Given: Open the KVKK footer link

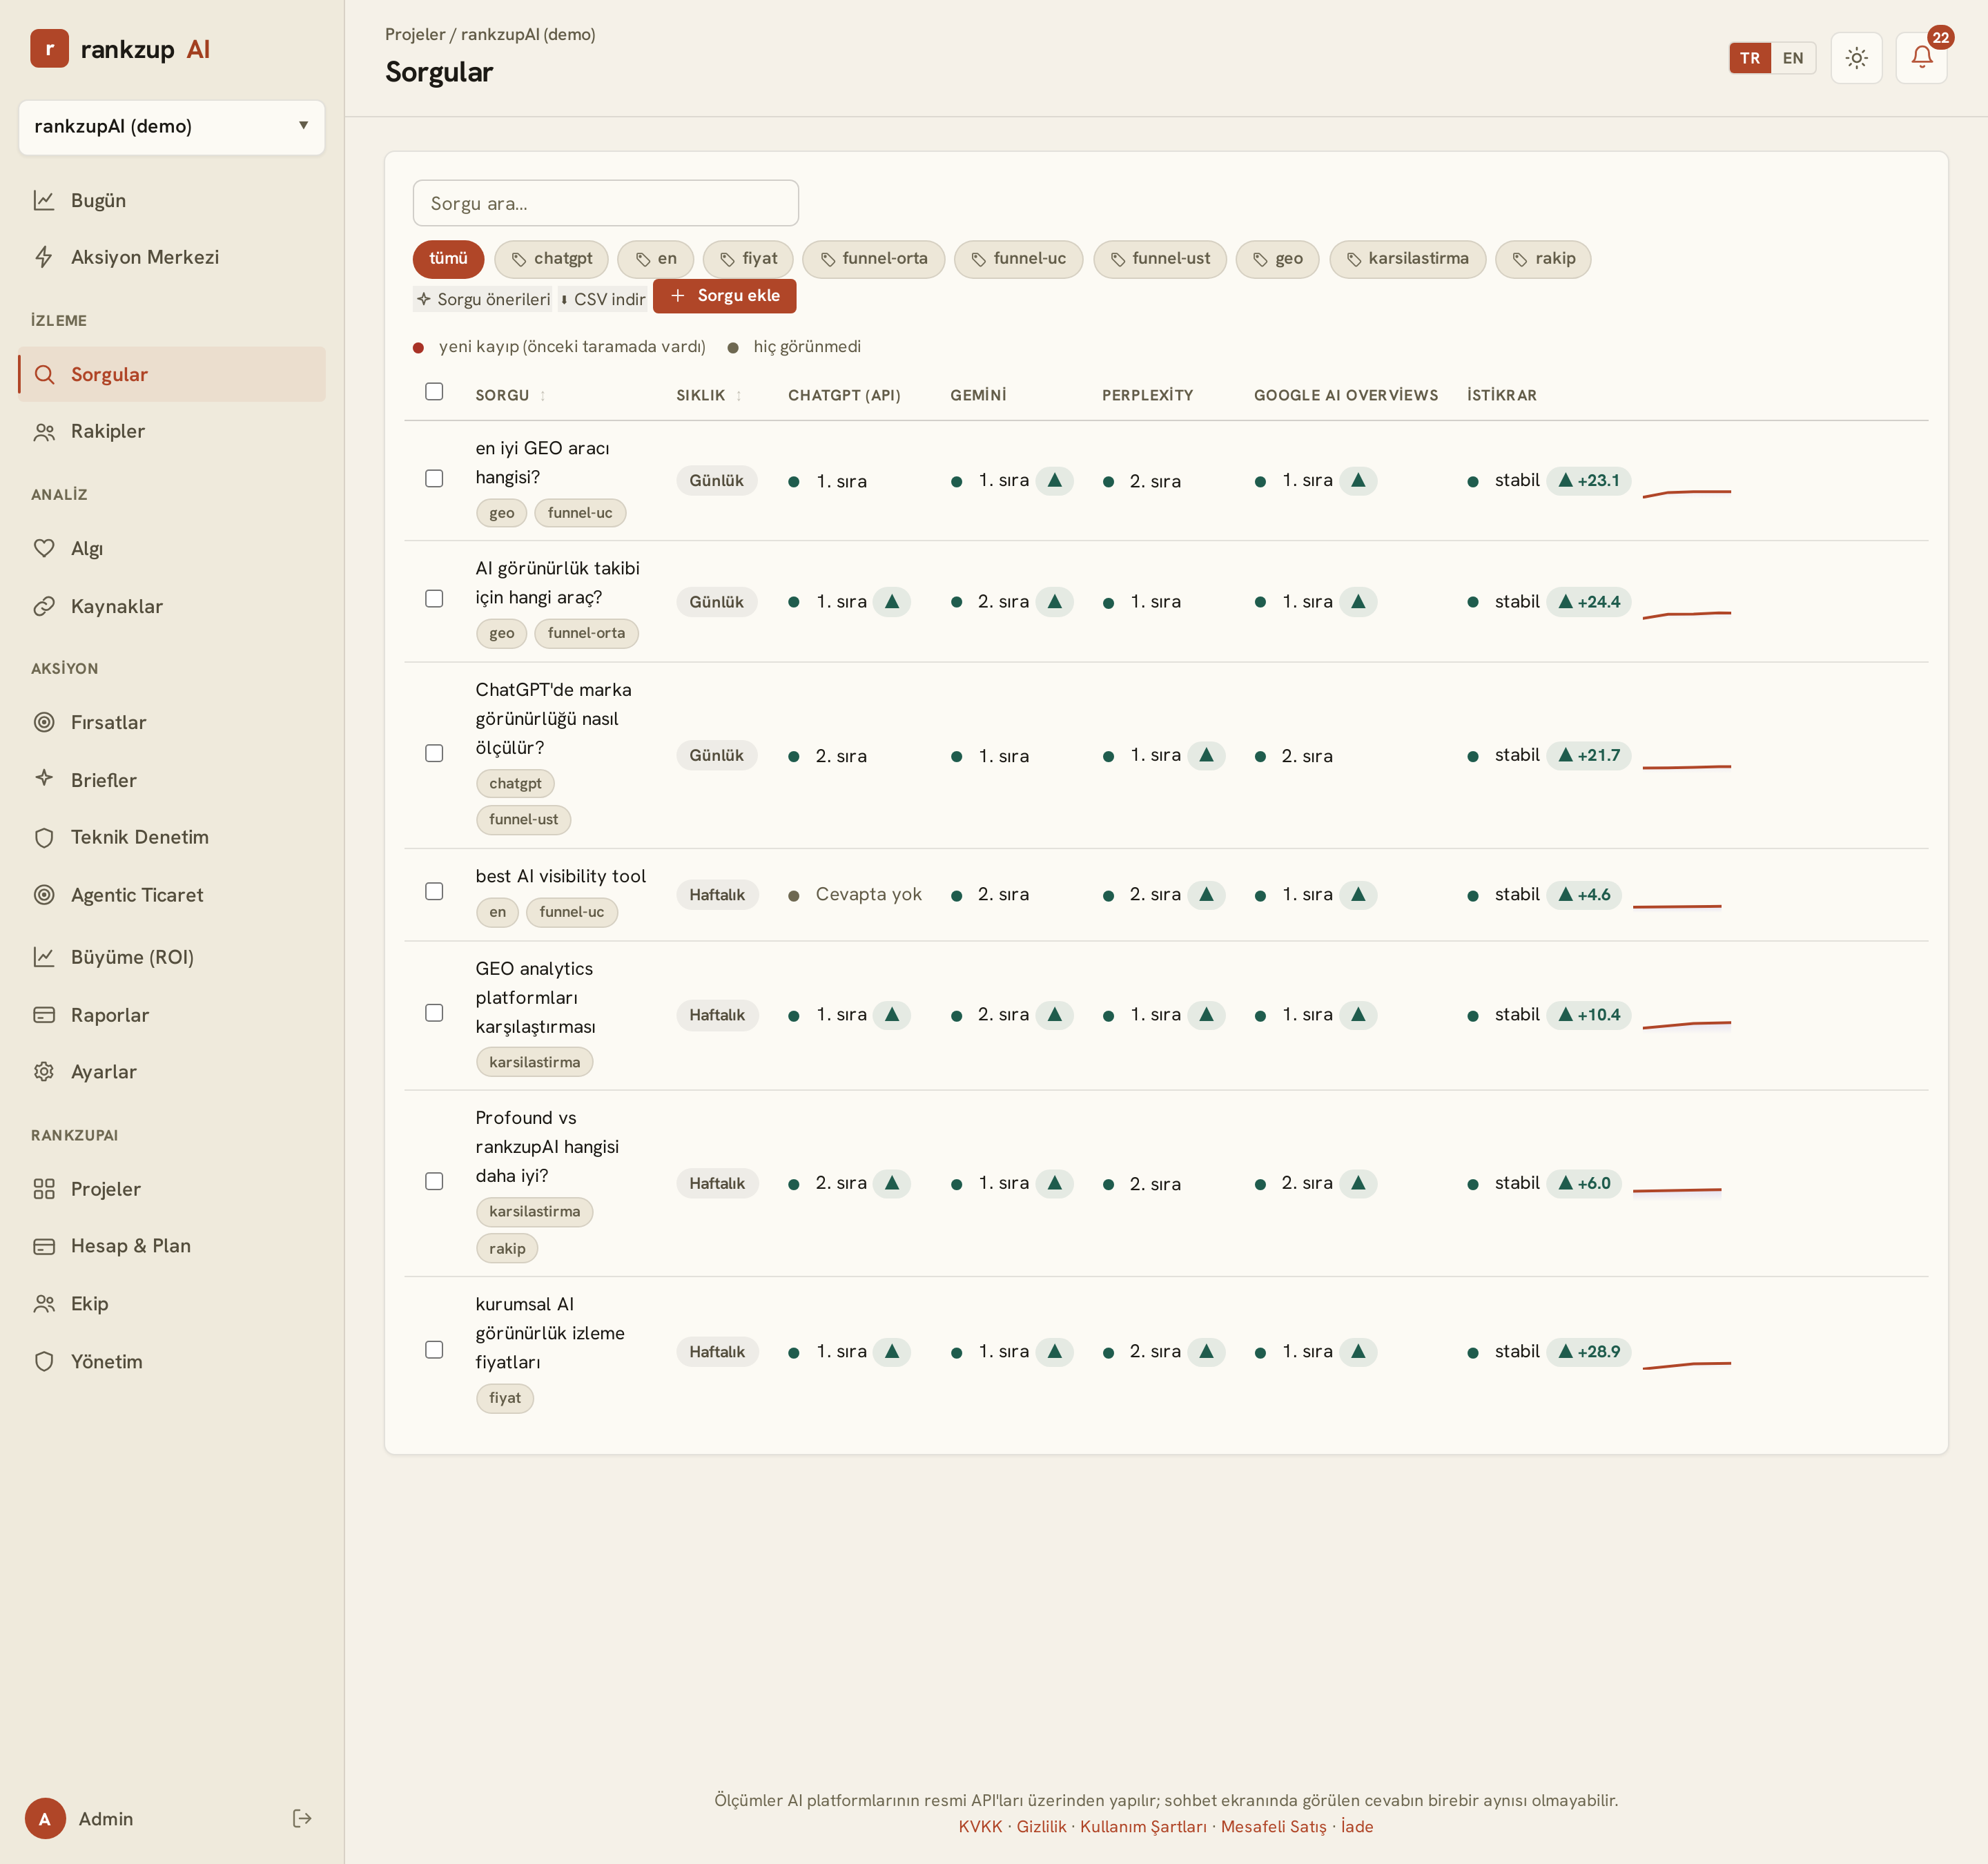Looking at the screenshot, I should tap(980, 1826).
